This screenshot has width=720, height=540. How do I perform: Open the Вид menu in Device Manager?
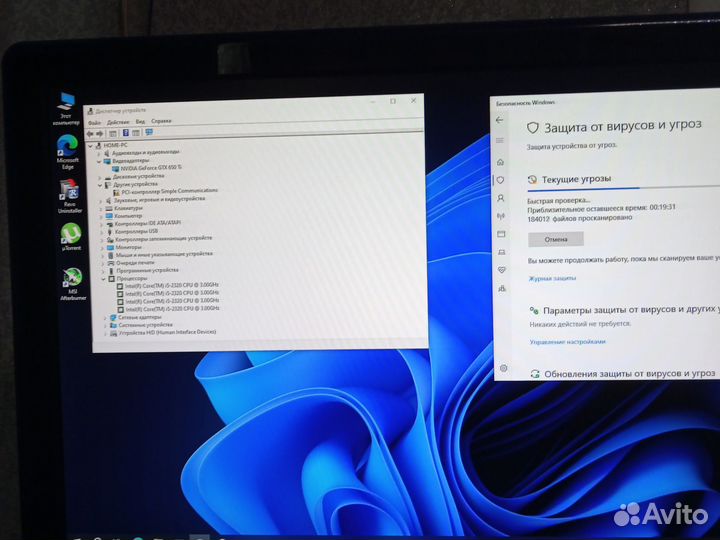[x=140, y=121]
